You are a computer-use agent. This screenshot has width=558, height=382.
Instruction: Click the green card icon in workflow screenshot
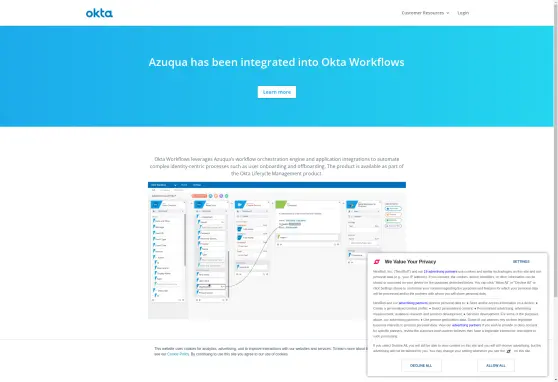coord(281,205)
